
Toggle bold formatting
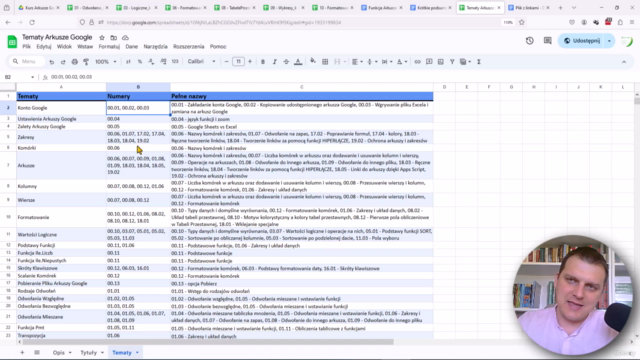(263, 62)
